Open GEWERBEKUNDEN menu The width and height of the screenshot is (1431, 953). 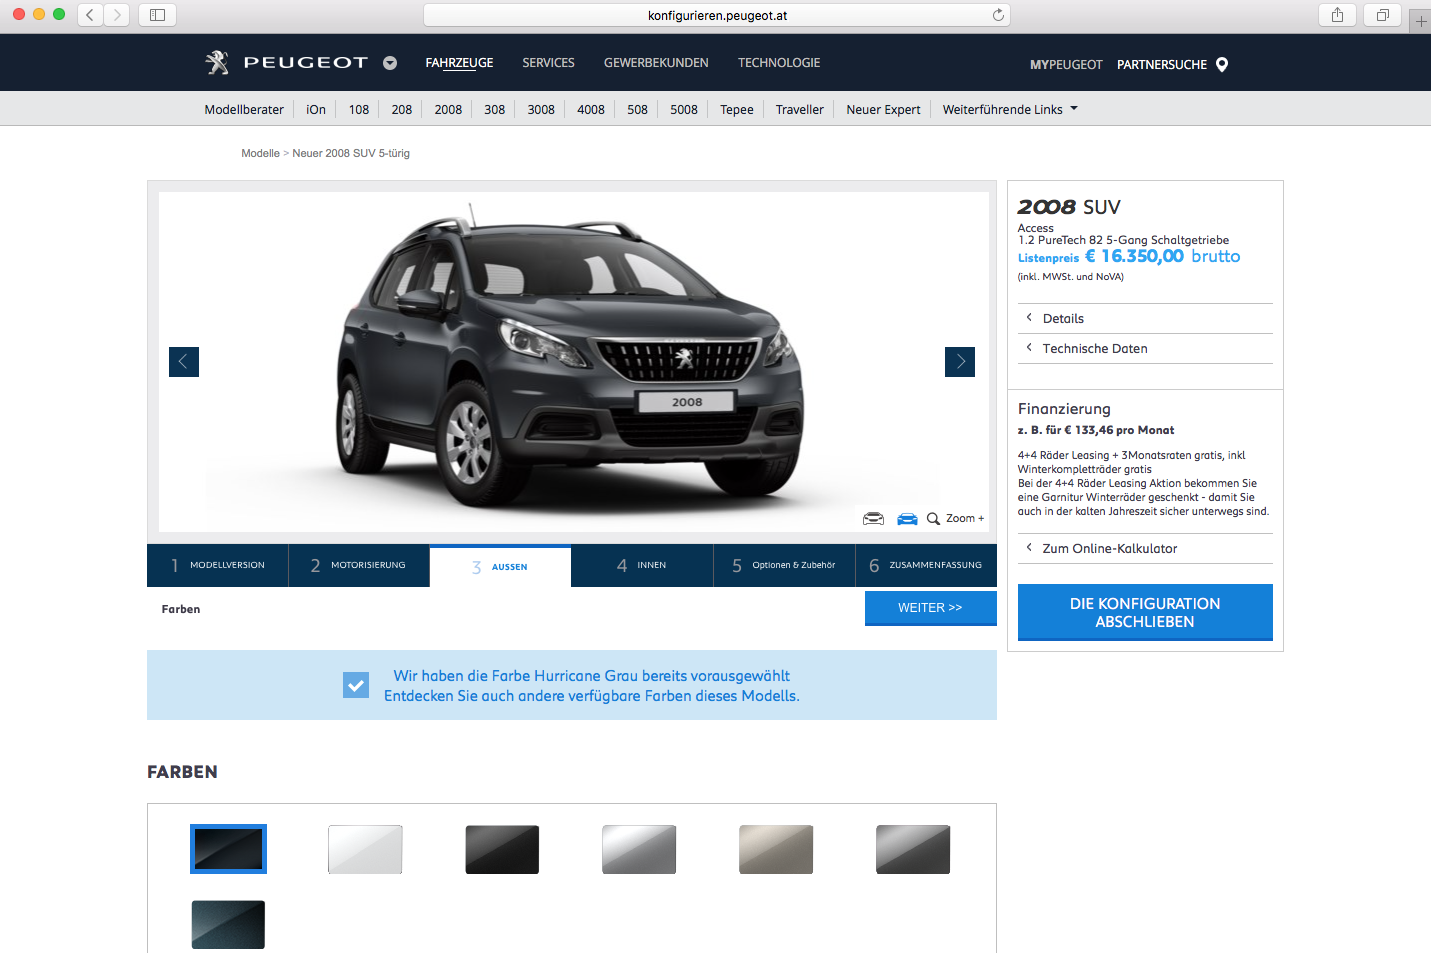click(x=656, y=63)
